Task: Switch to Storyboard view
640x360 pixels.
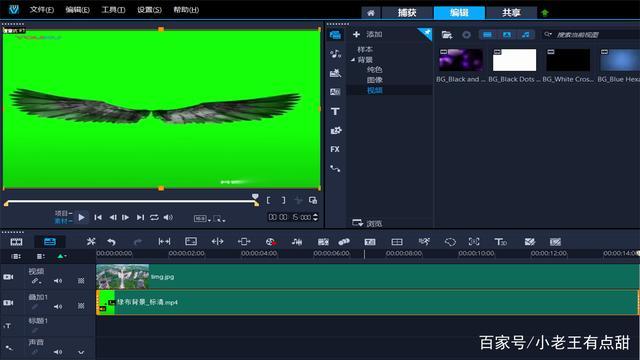Action: pyautogui.click(x=16, y=242)
